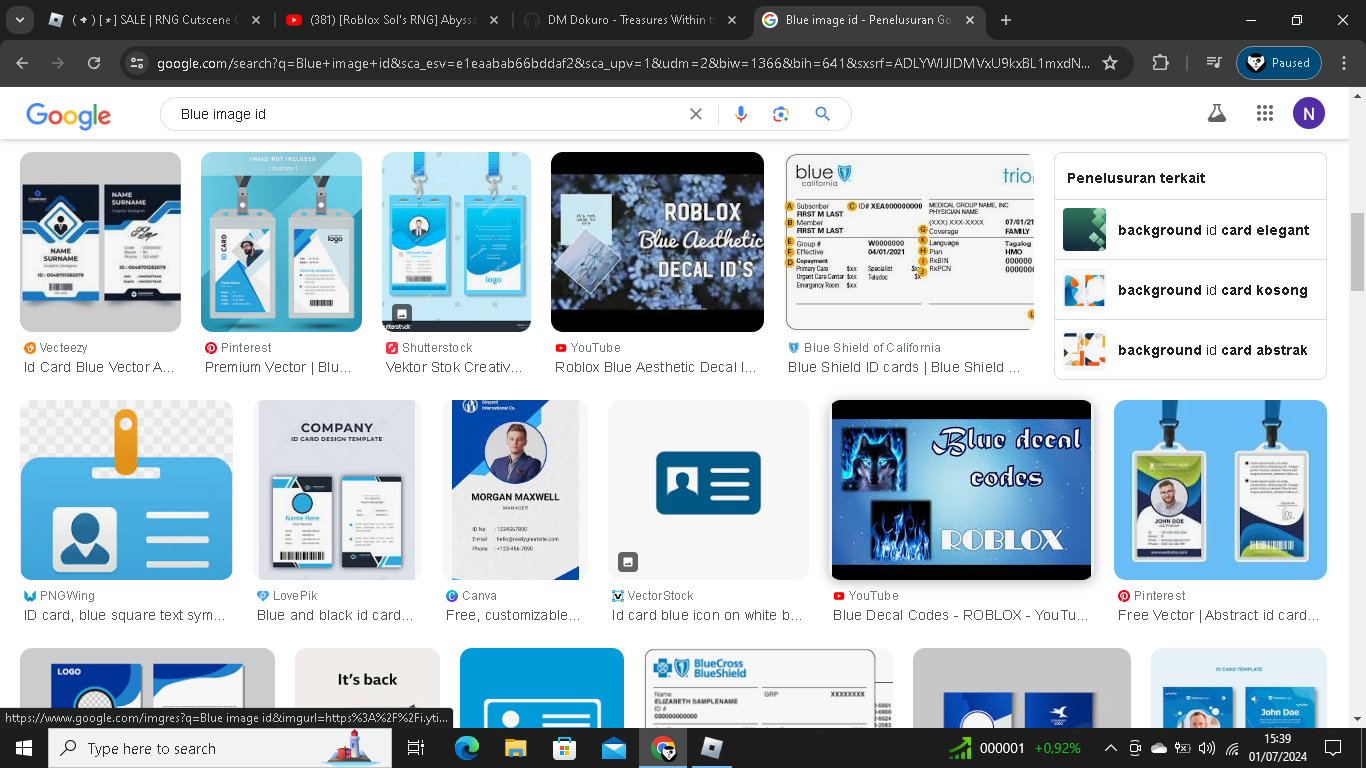Submit search with the magnifier icon
The image size is (1366, 768).
click(x=823, y=114)
